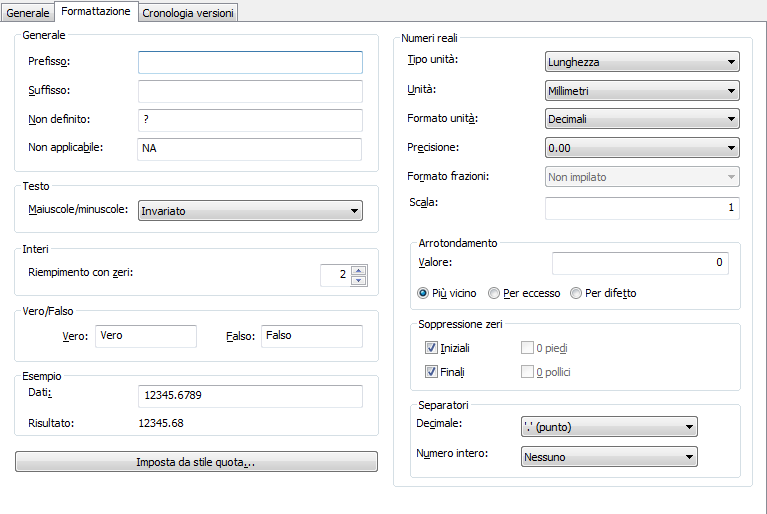Viewport: 767px width, 514px height.
Task: Click the Imposta da stile quota button
Action: pyautogui.click(x=196, y=462)
